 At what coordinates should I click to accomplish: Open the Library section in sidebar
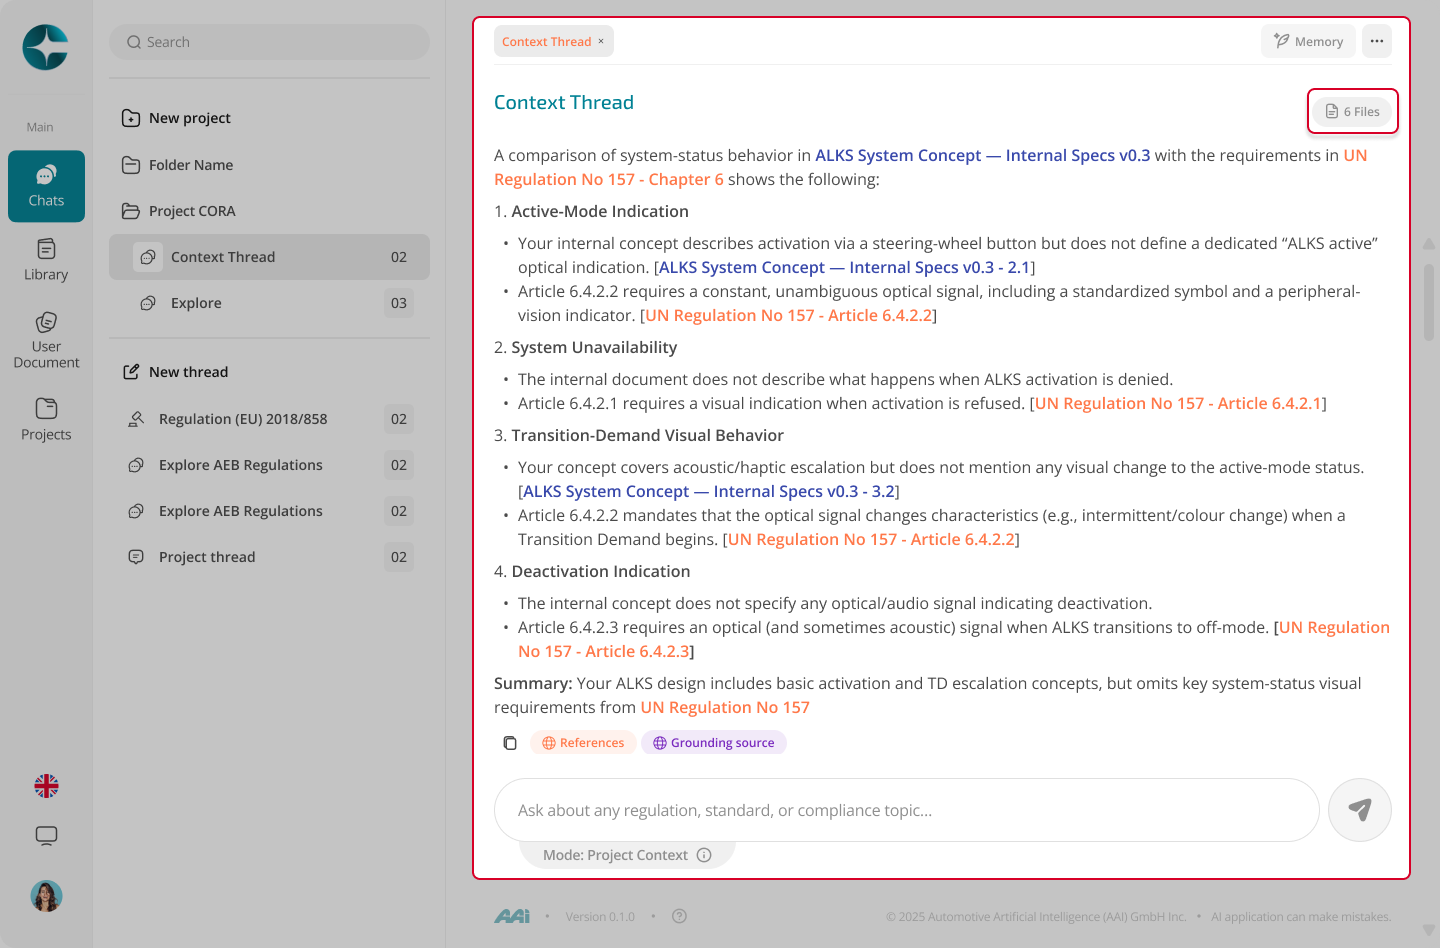[x=46, y=260]
